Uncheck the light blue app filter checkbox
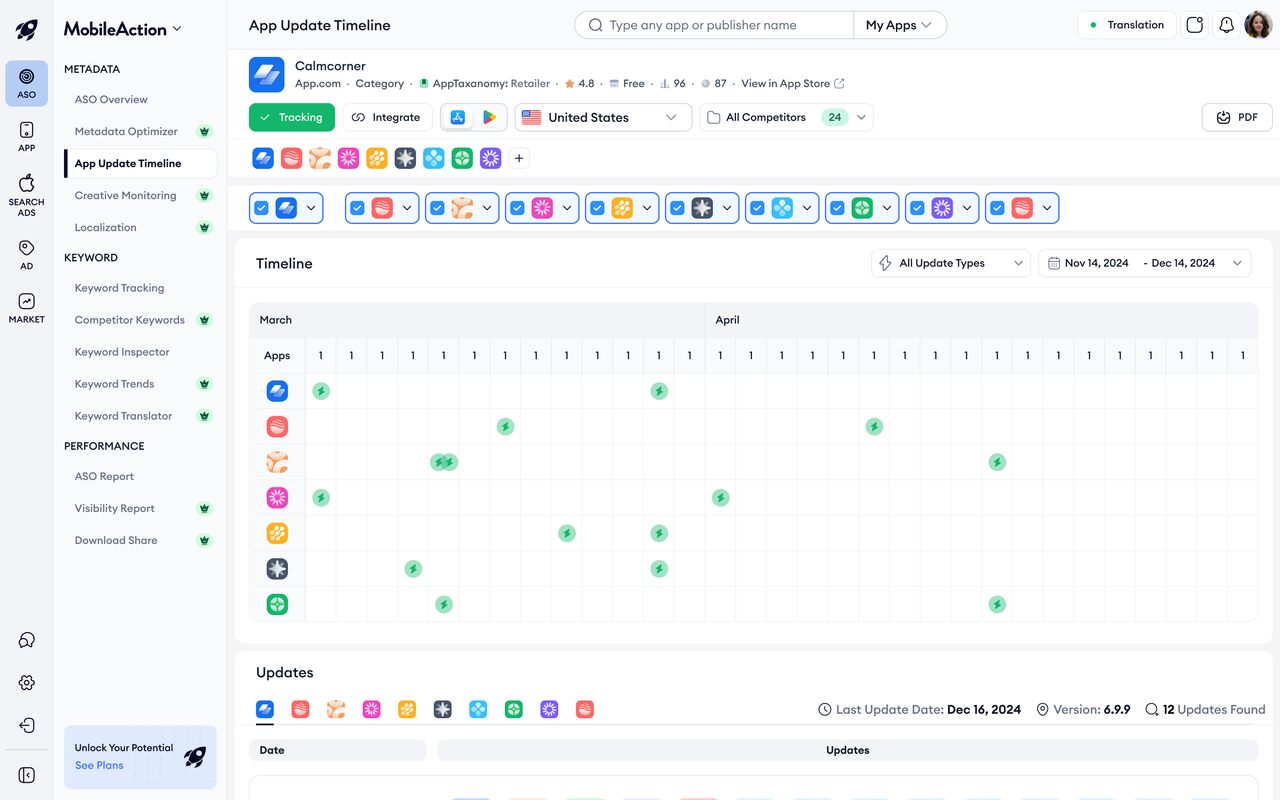Screen dimensions: 1280x800 [x=757, y=208]
